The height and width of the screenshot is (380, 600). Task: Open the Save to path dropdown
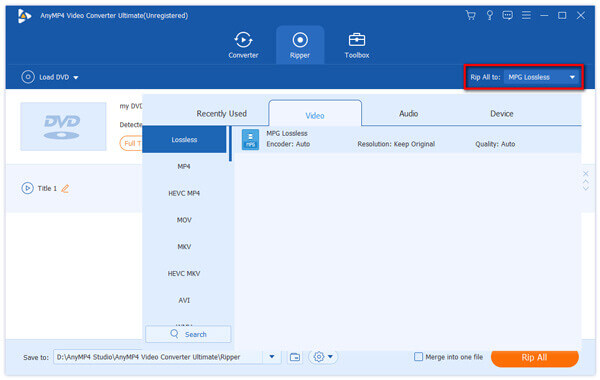click(272, 357)
